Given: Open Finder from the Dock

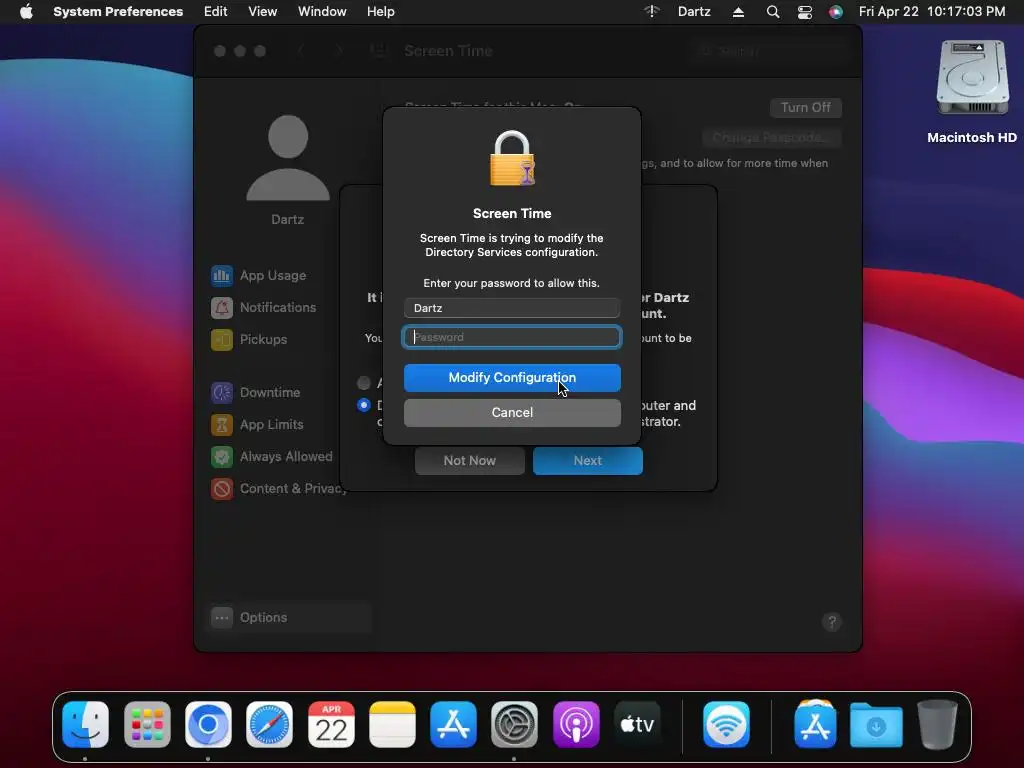Looking at the screenshot, I should pos(86,725).
